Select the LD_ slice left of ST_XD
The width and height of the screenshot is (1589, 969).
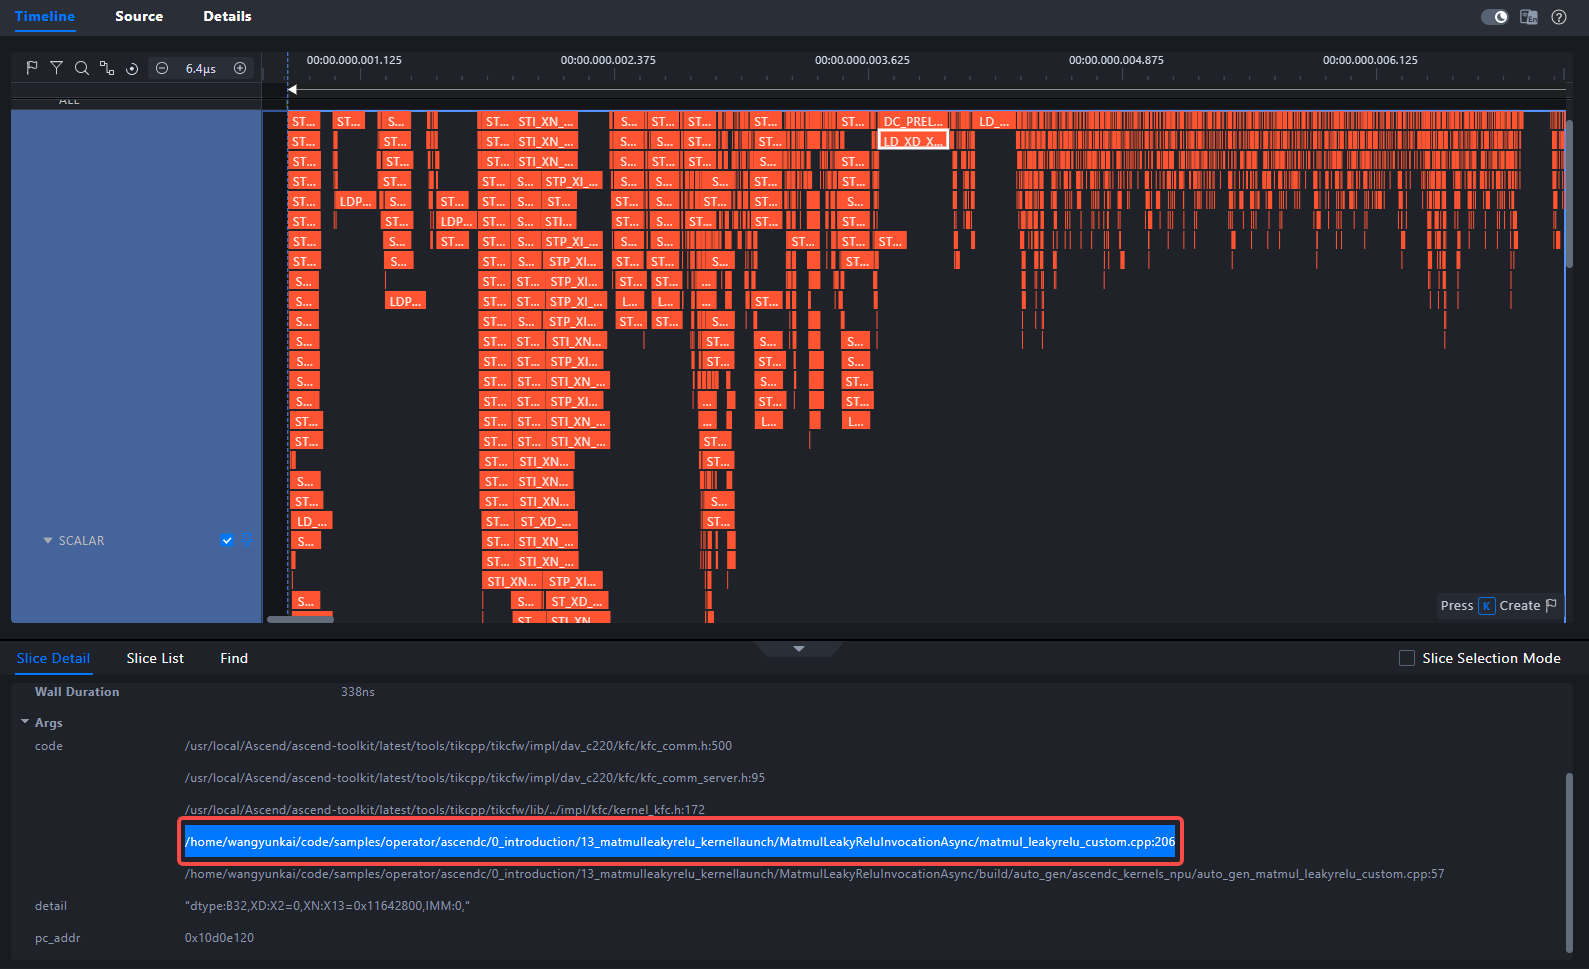312,521
